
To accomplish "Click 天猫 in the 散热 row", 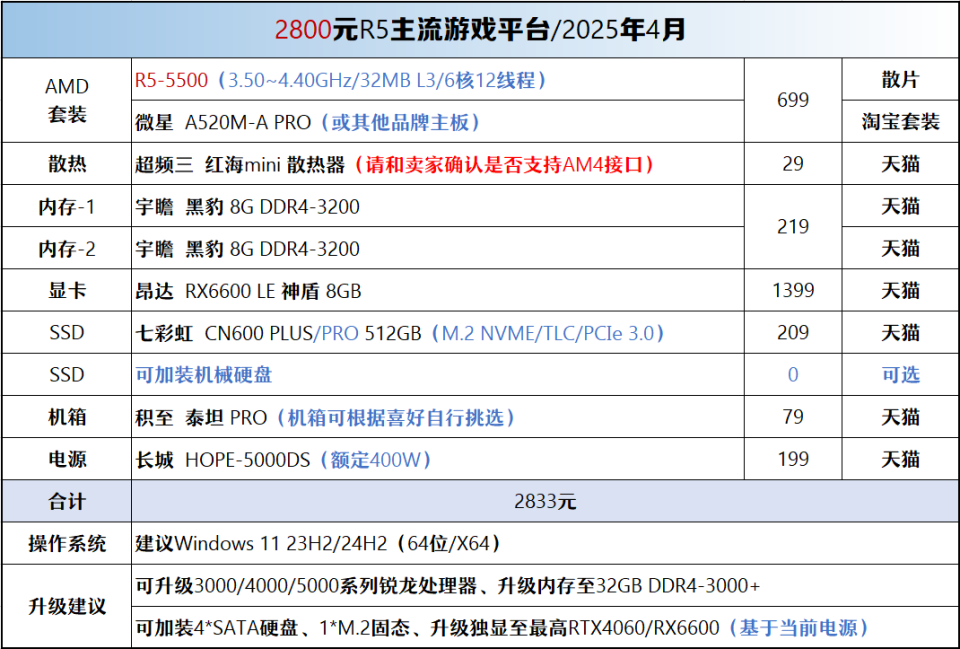I will click(901, 164).
